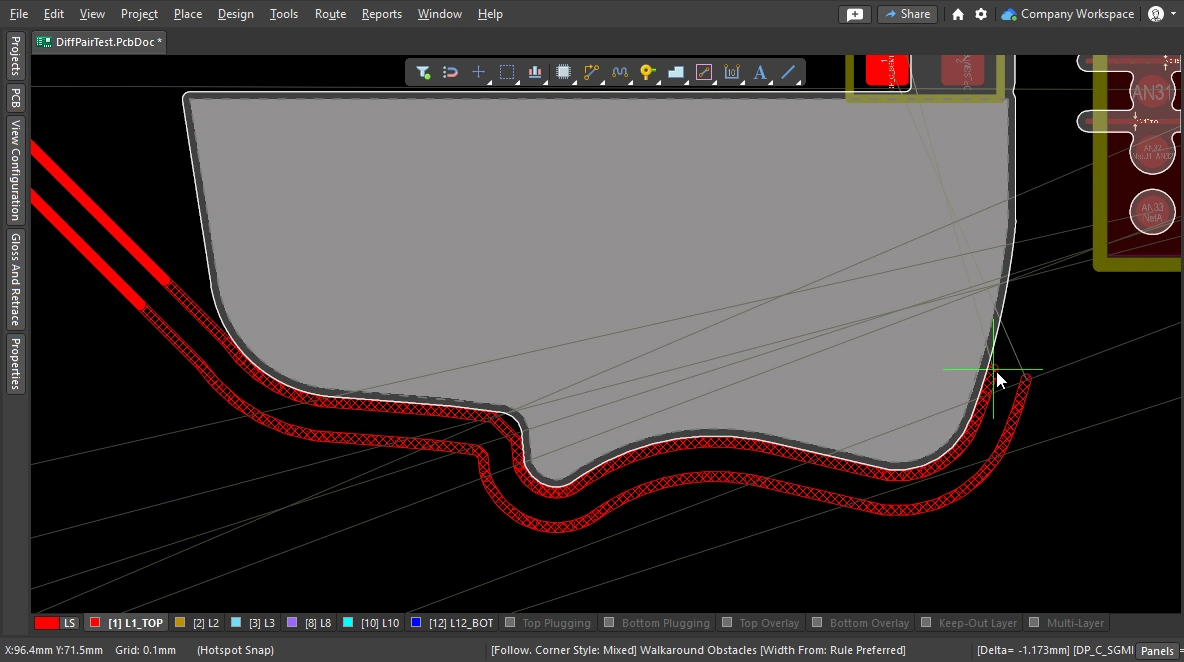
Task: Select the Place Component chip icon
Action: pos(563,72)
